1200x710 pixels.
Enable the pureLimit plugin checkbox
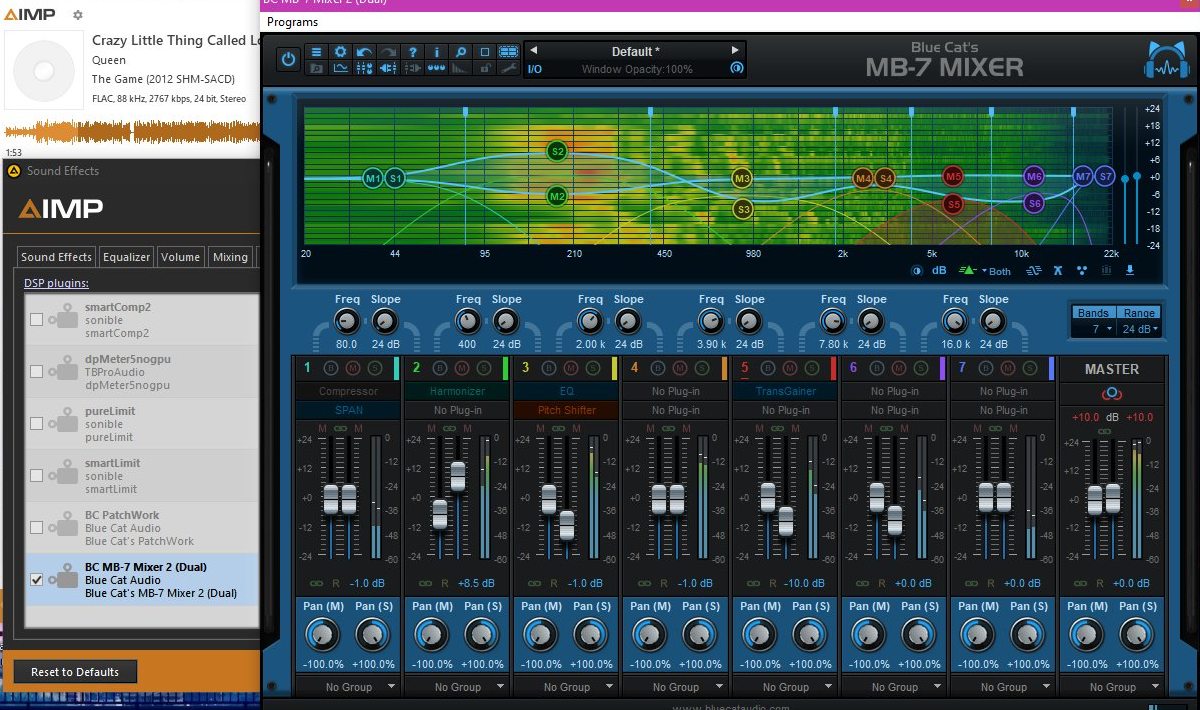pyautogui.click(x=37, y=424)
